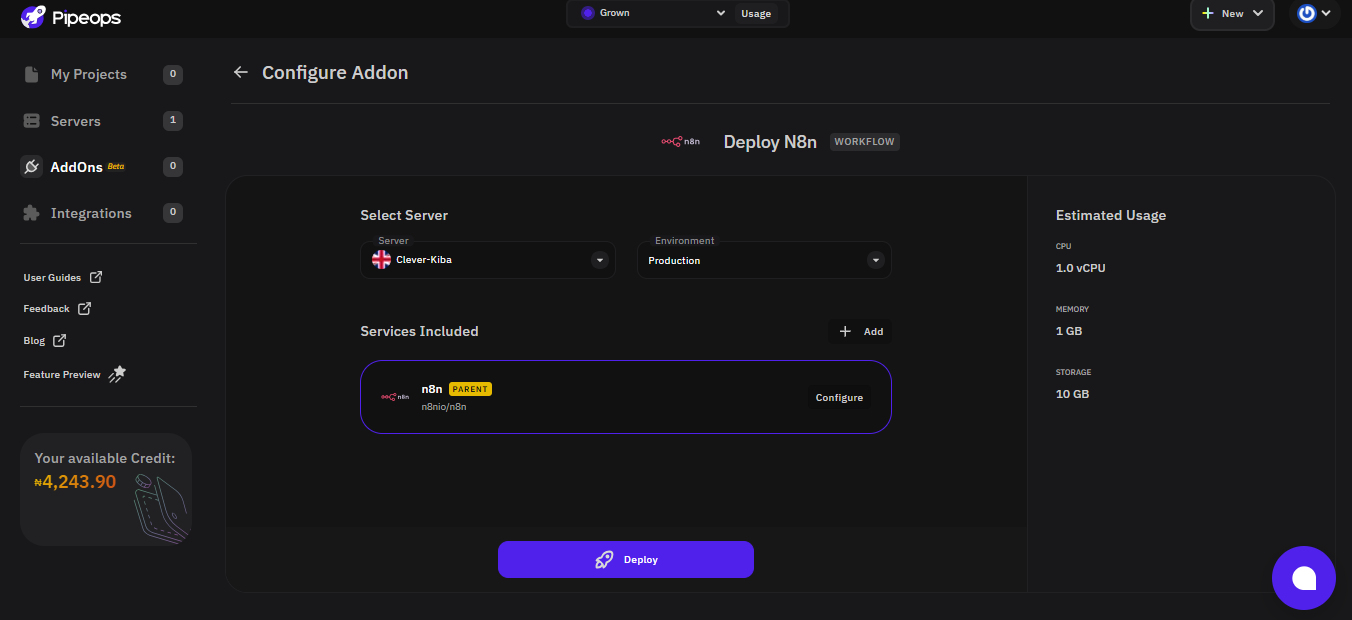This screenshot has height=620, width=1352.
Task: Click the User Guides external link icon
Action: tap(96, 277)
